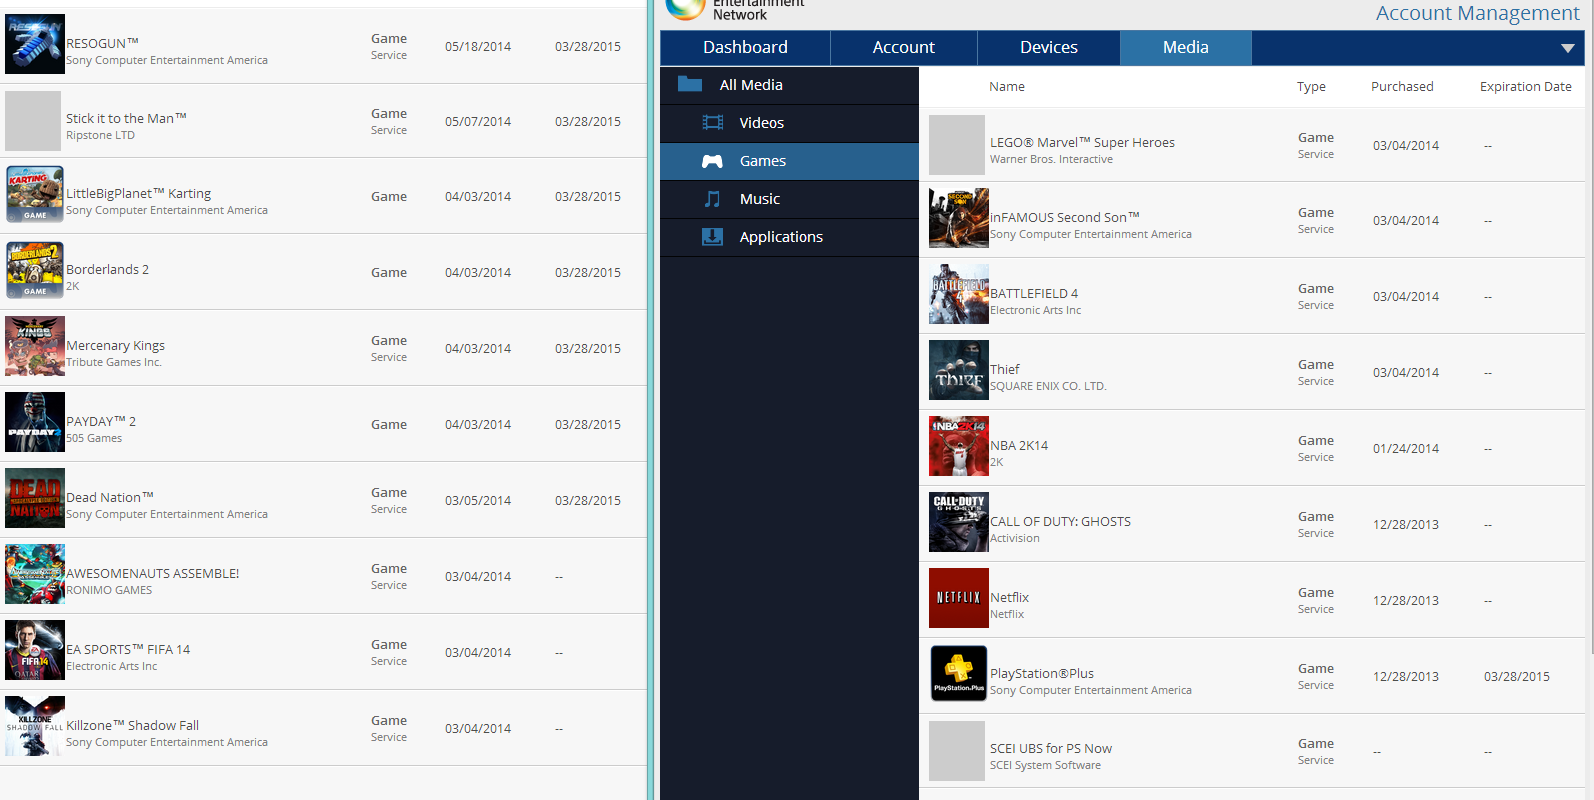
Task: Select the Borderlands 2 game thumbnail
Action: coord(35,270)
